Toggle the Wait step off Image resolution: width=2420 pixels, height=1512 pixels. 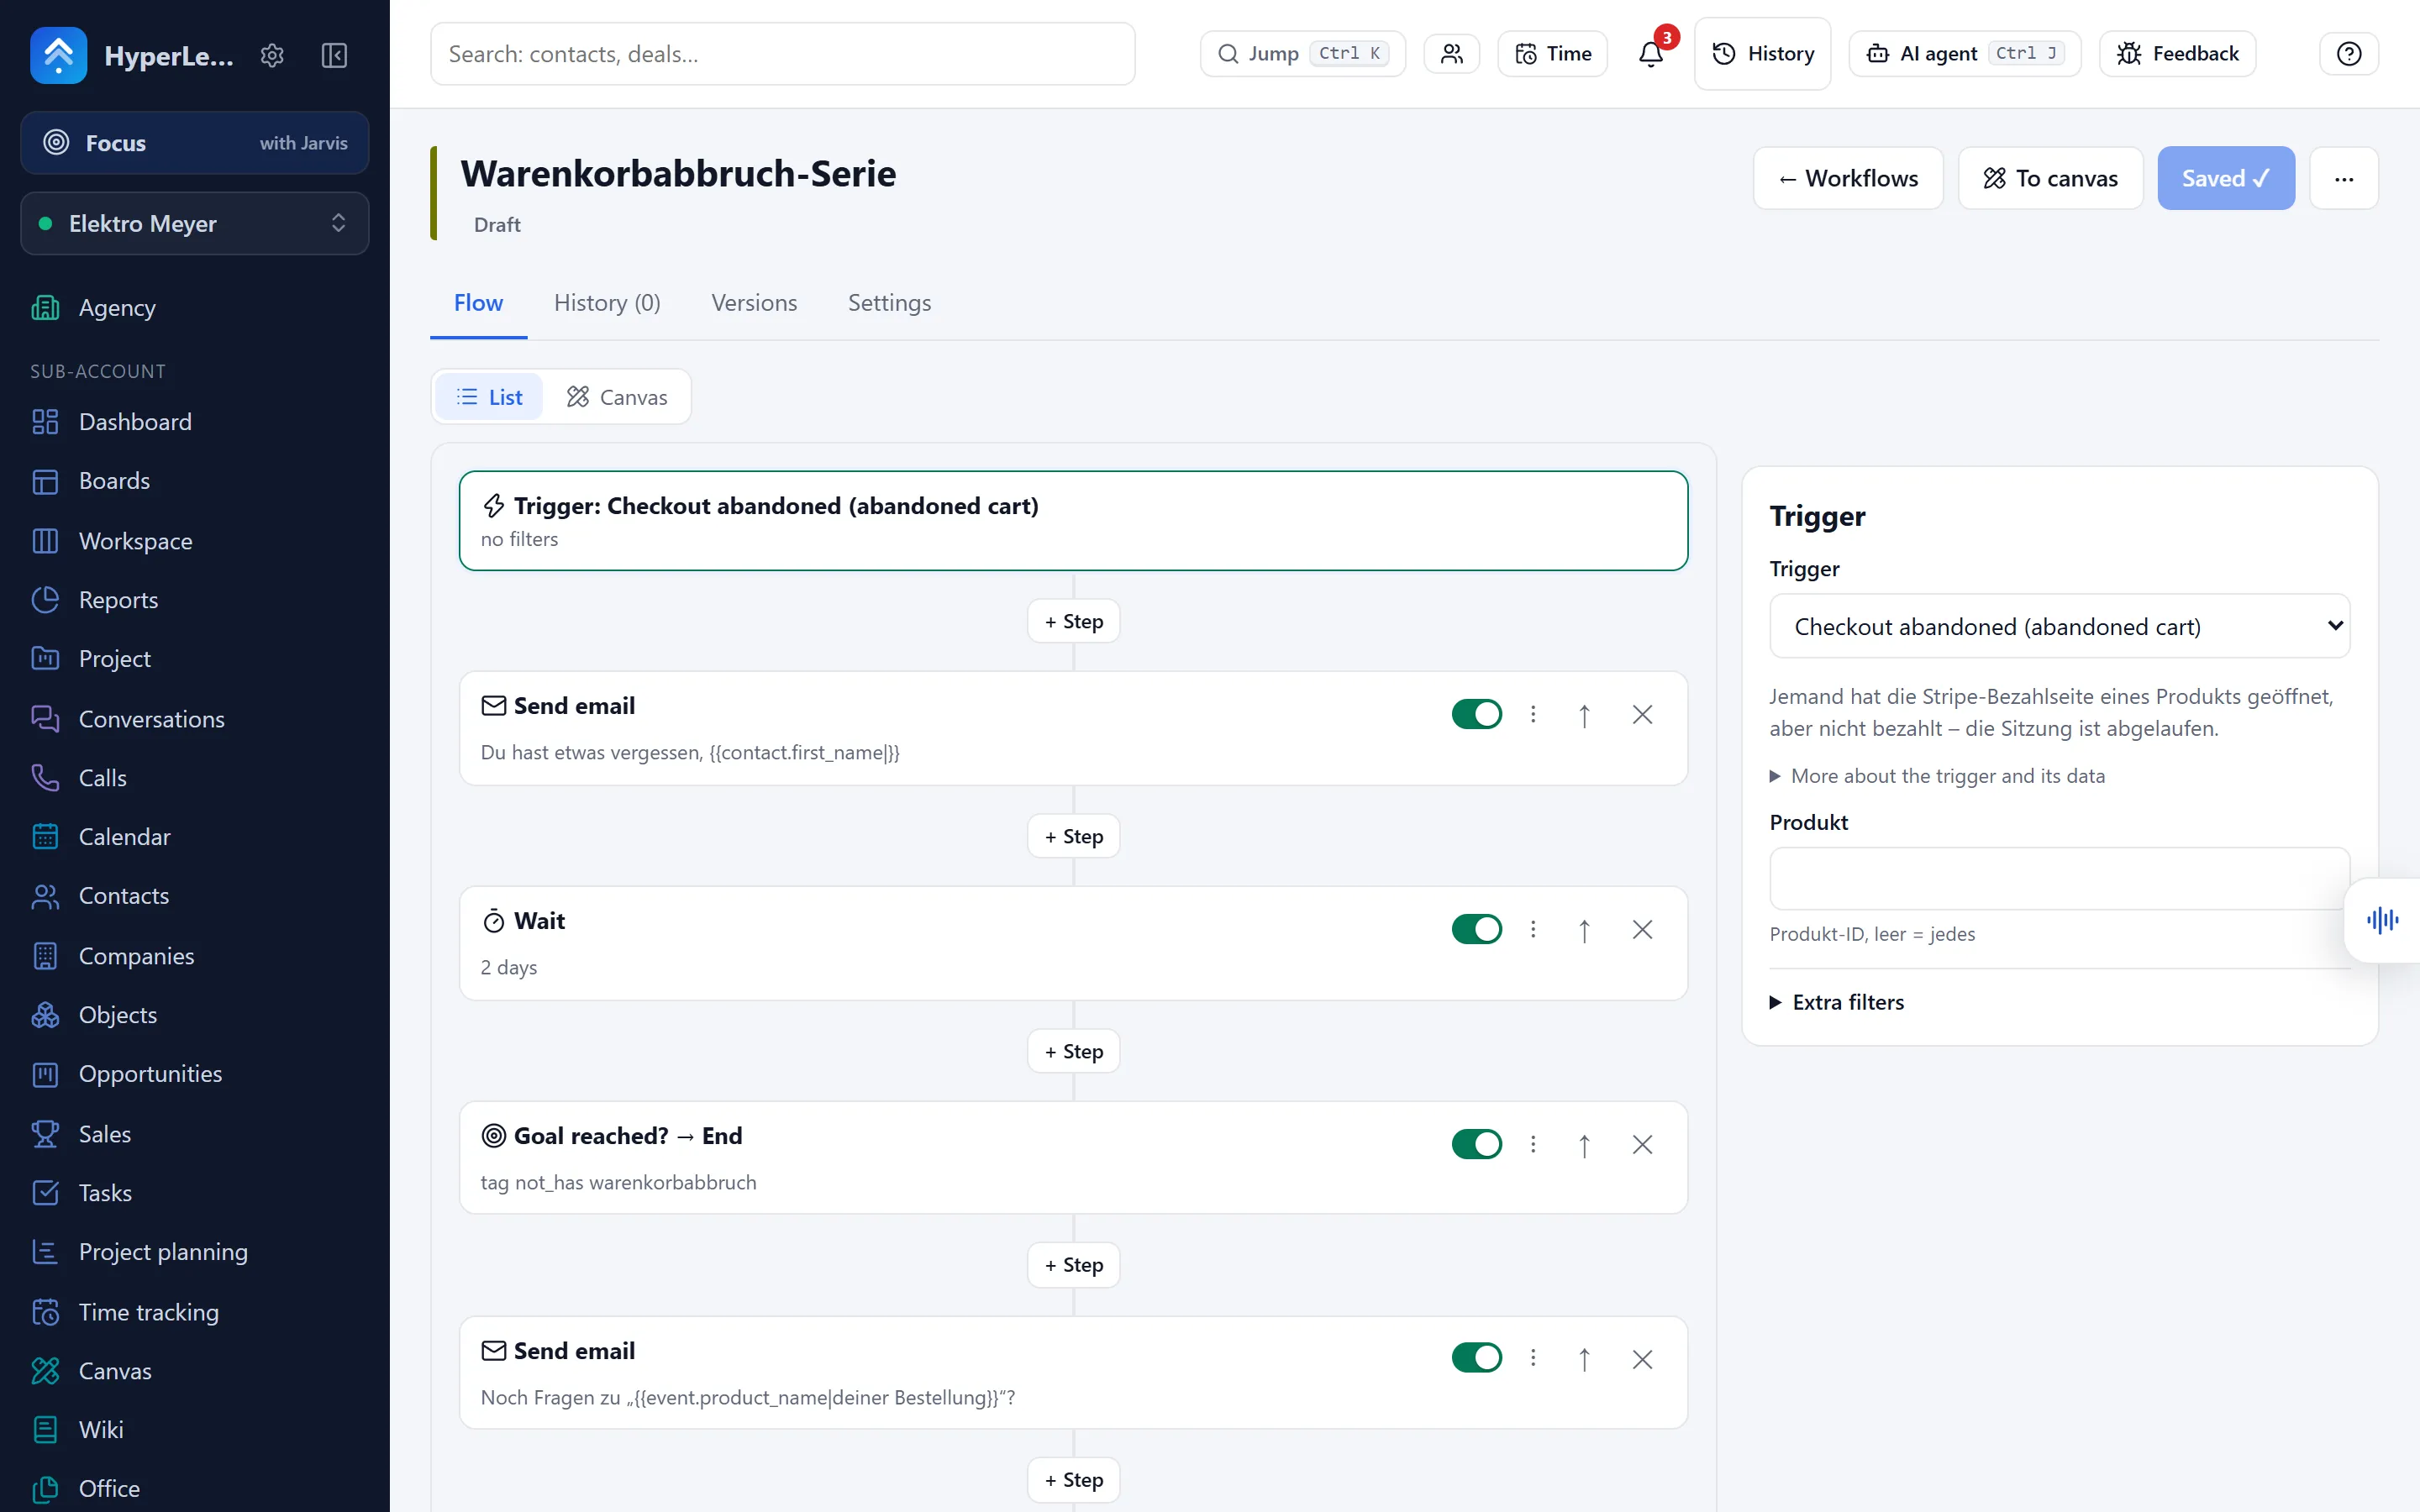tap(1476, 929)
